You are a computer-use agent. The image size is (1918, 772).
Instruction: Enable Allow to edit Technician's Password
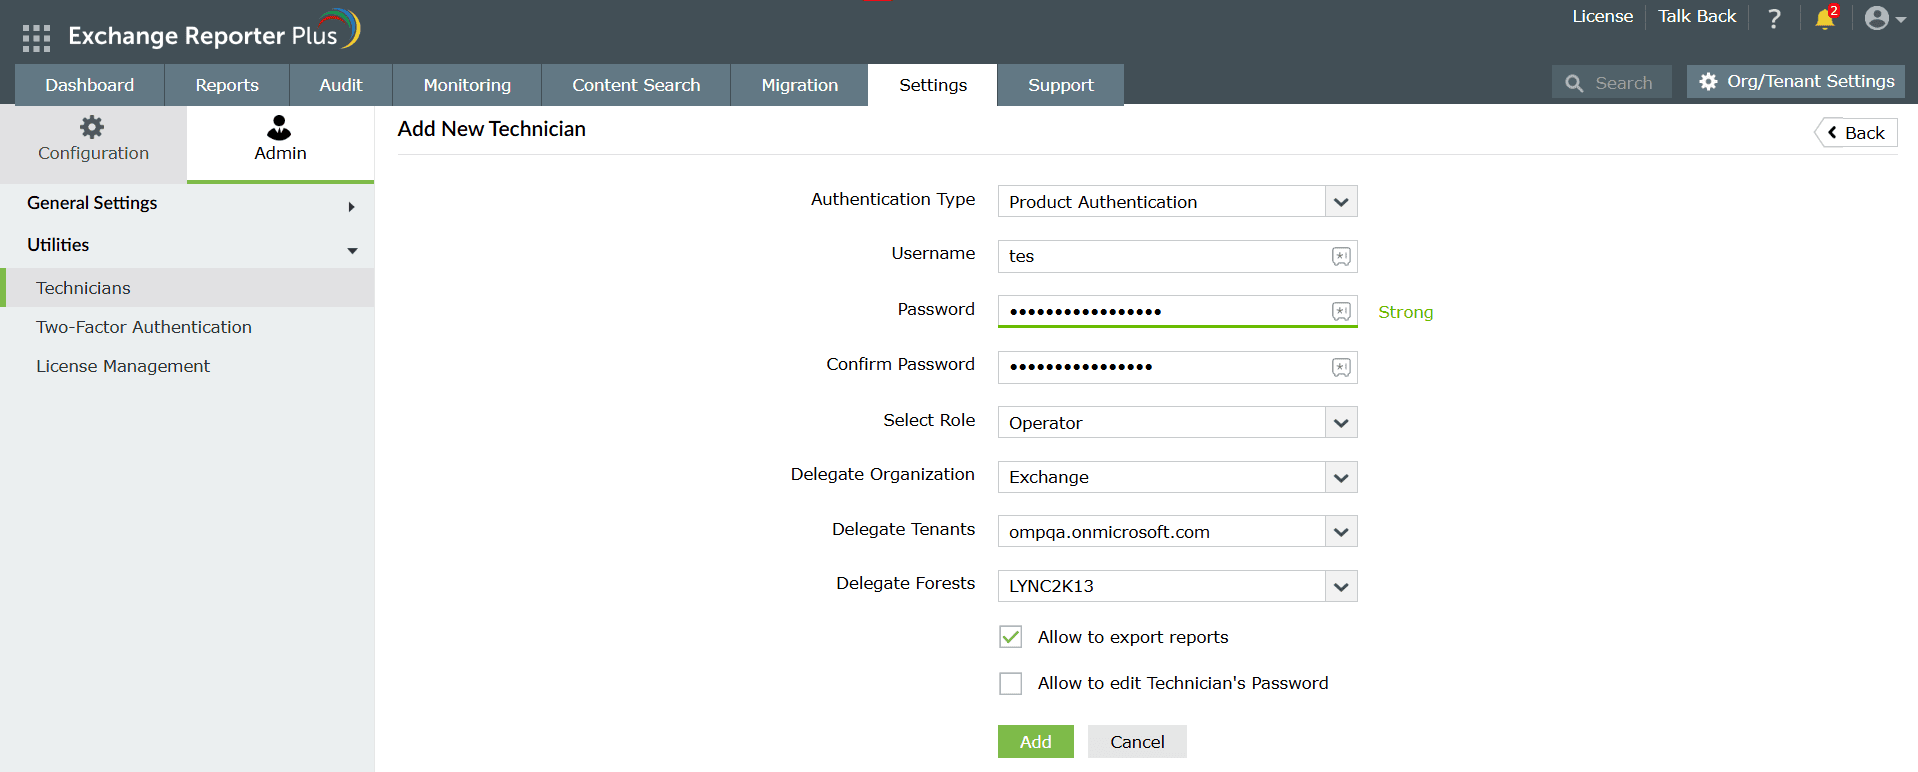(1011, 683)
